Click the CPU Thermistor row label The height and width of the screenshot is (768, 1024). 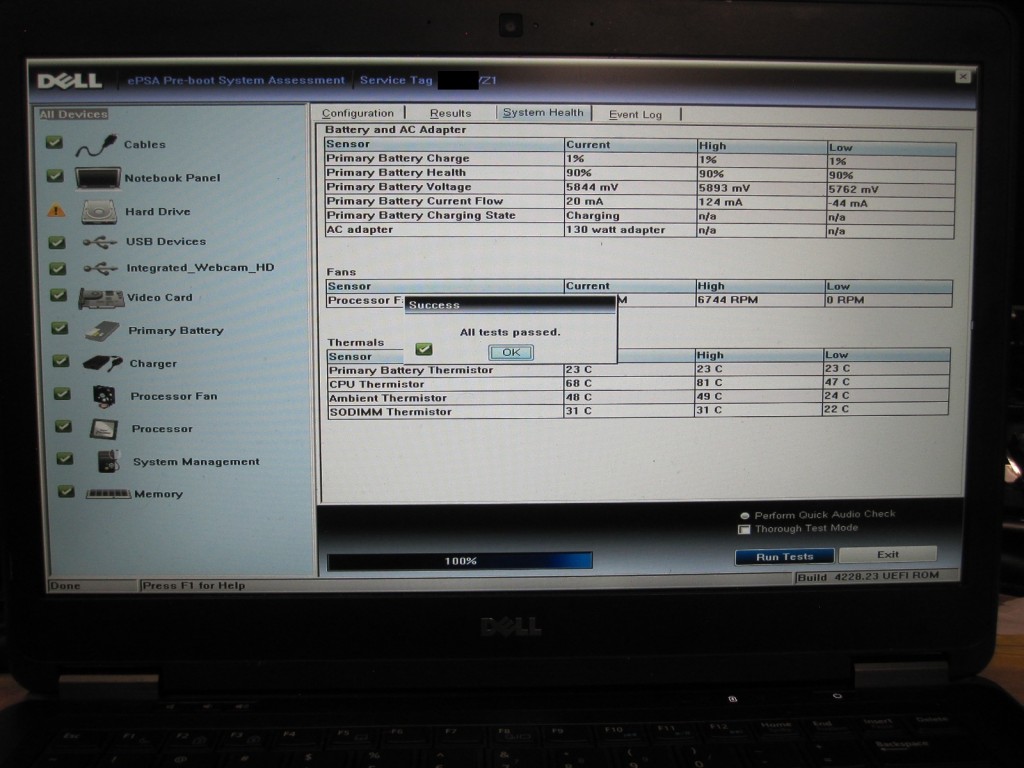click(377, 384)
